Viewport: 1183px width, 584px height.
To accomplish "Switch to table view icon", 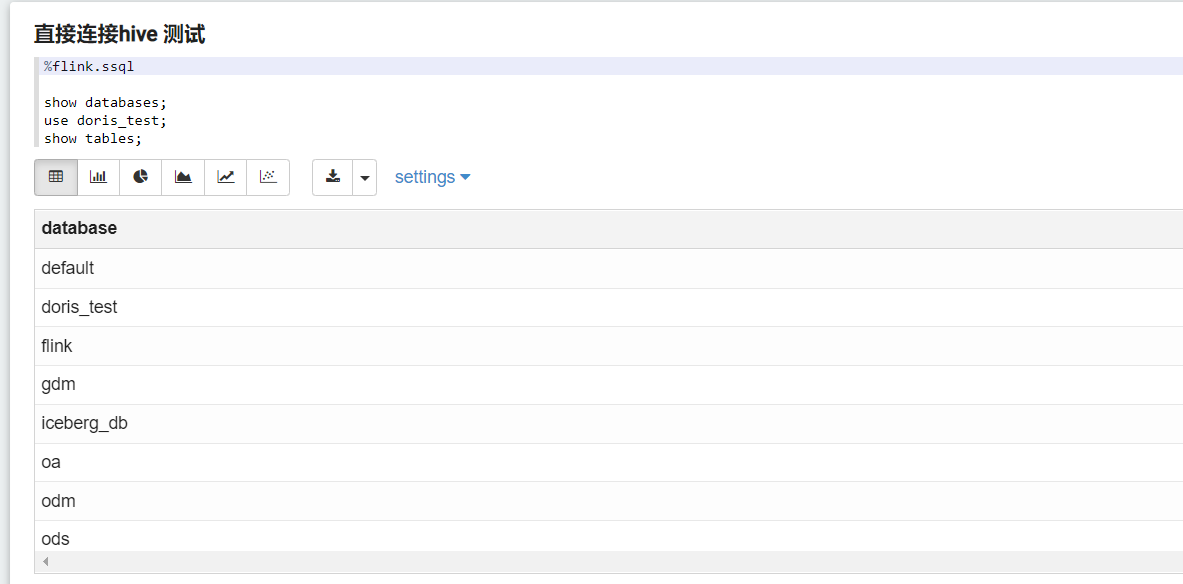I will (56, 177).
